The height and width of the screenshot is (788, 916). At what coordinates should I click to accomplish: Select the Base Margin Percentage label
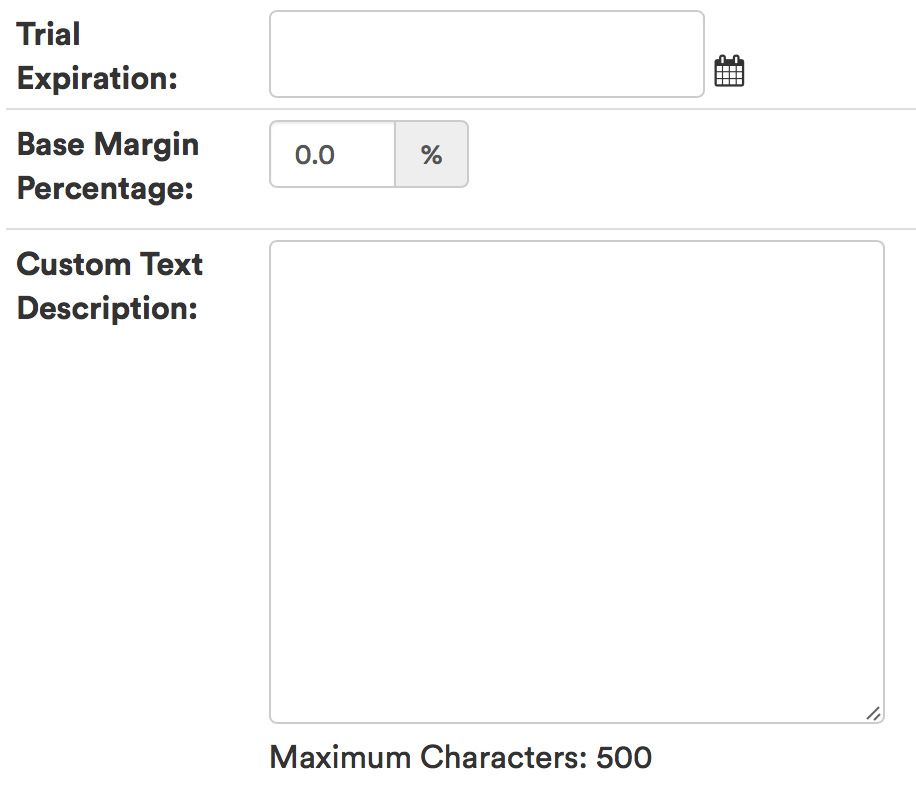(107, 165)
